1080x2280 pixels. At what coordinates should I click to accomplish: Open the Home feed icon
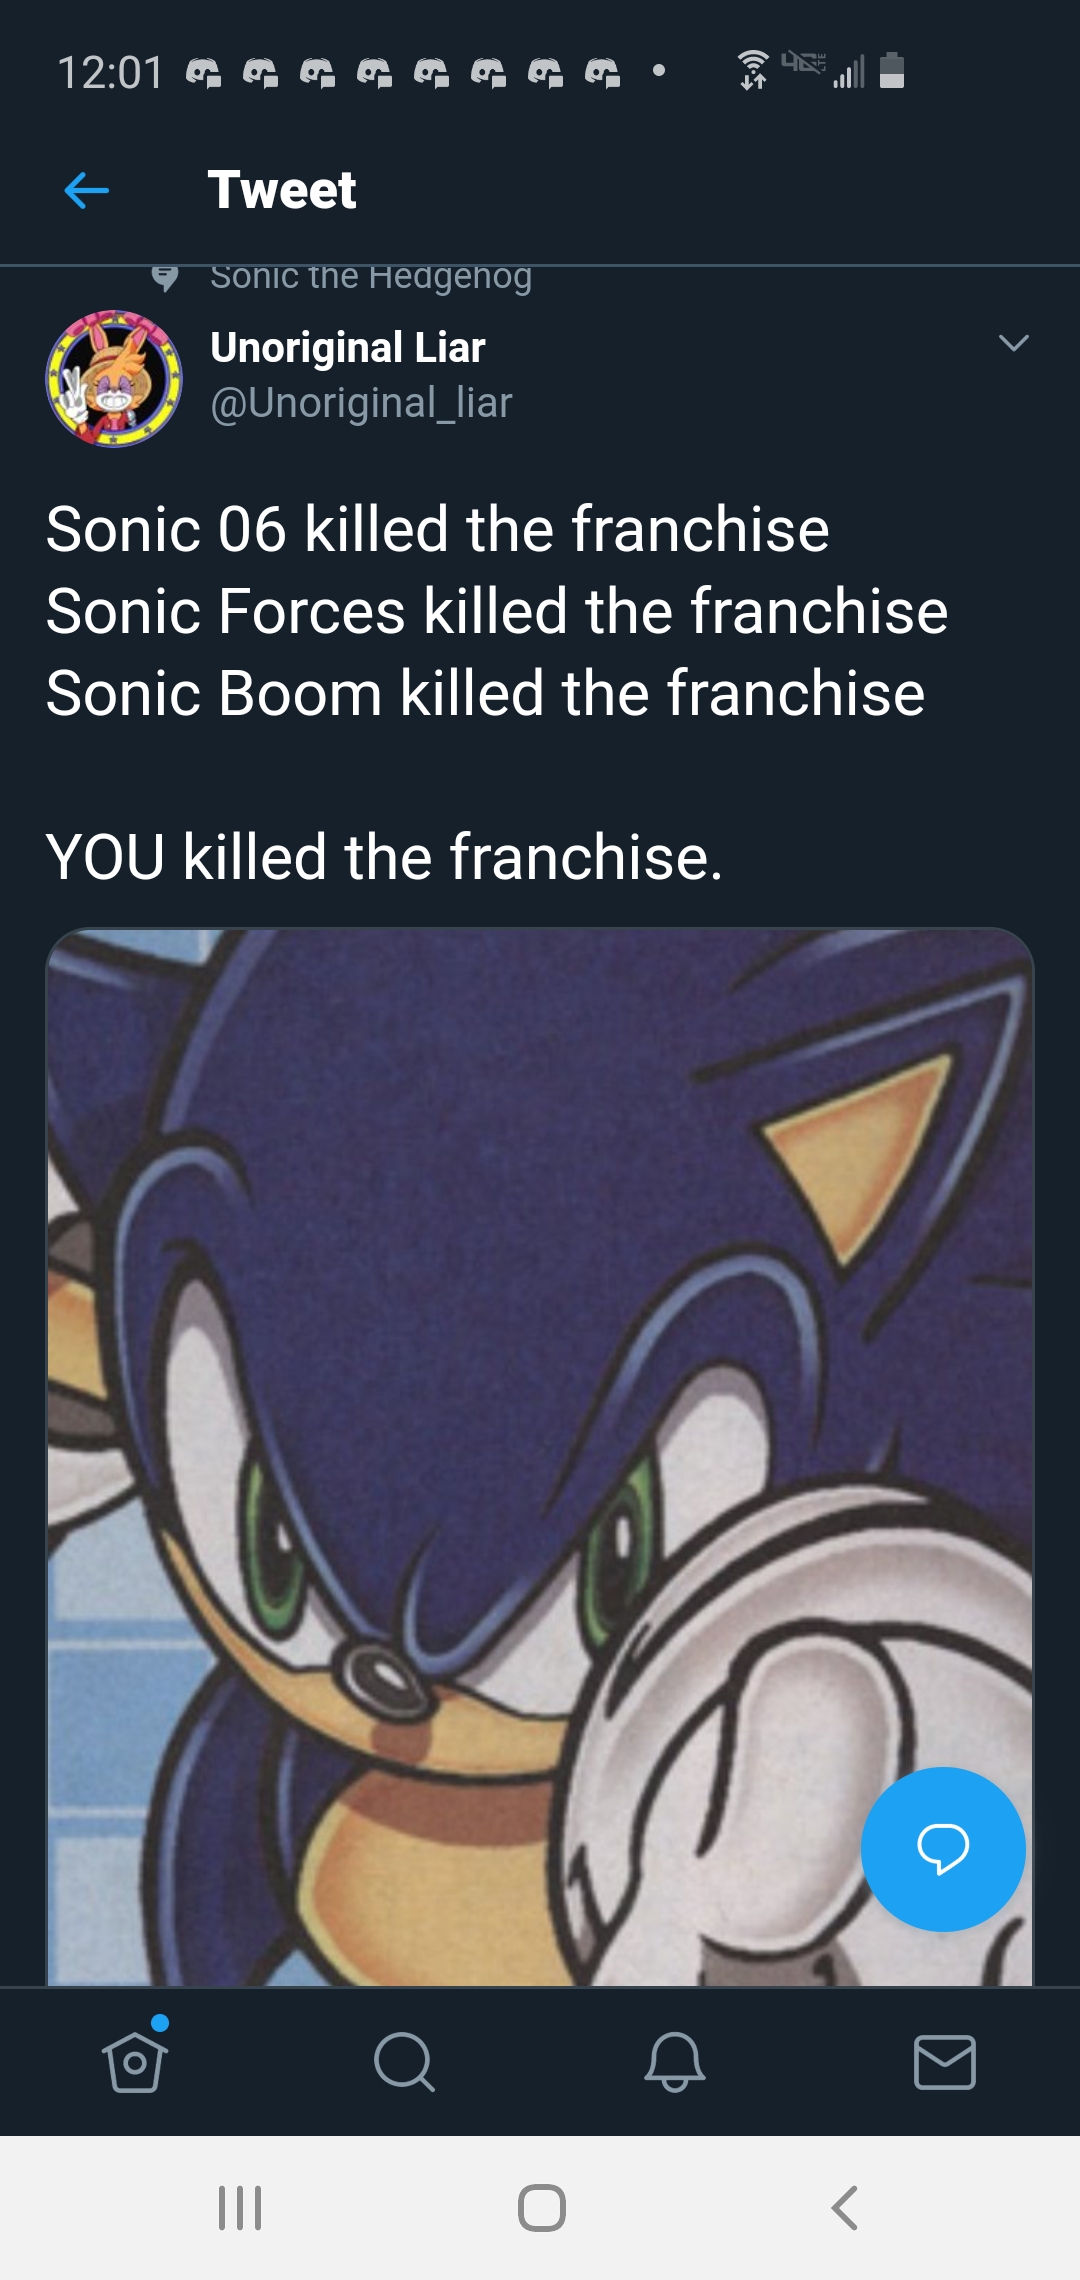pos(135,2065)
